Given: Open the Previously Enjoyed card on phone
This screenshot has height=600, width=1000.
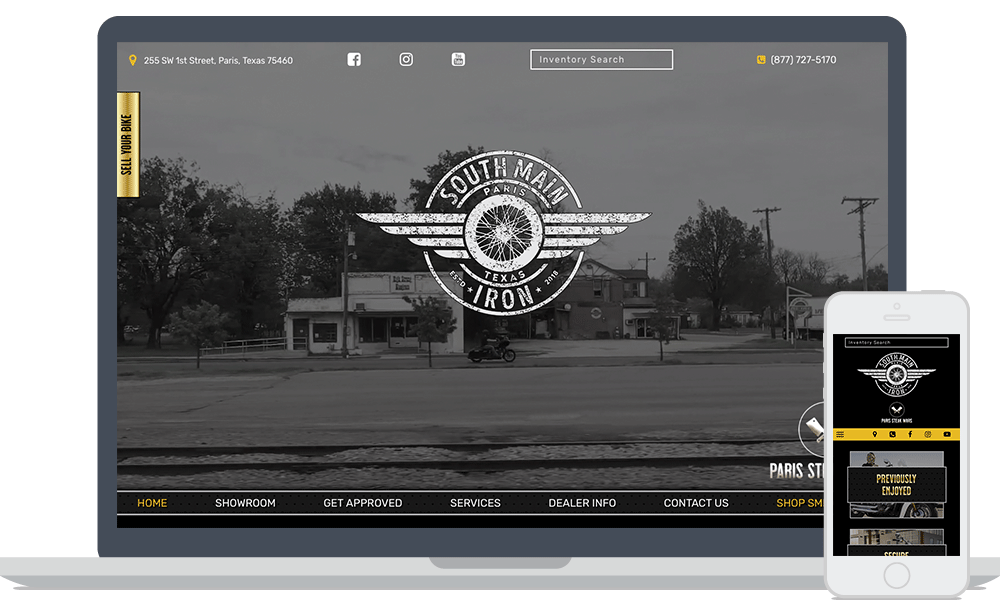Looking at the screenshot, I should tap(896, 485).
